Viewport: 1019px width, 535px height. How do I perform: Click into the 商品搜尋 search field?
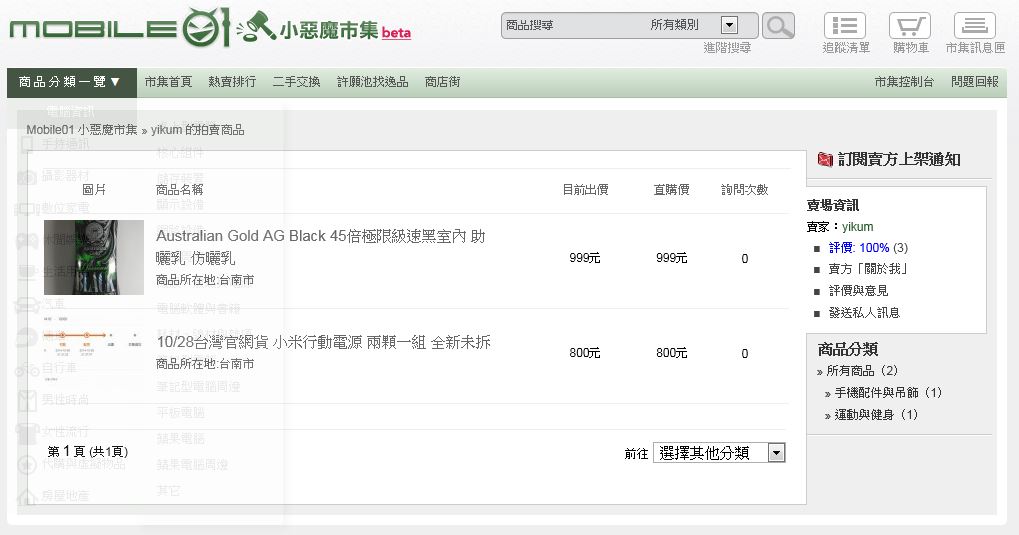tap(572, 25)
